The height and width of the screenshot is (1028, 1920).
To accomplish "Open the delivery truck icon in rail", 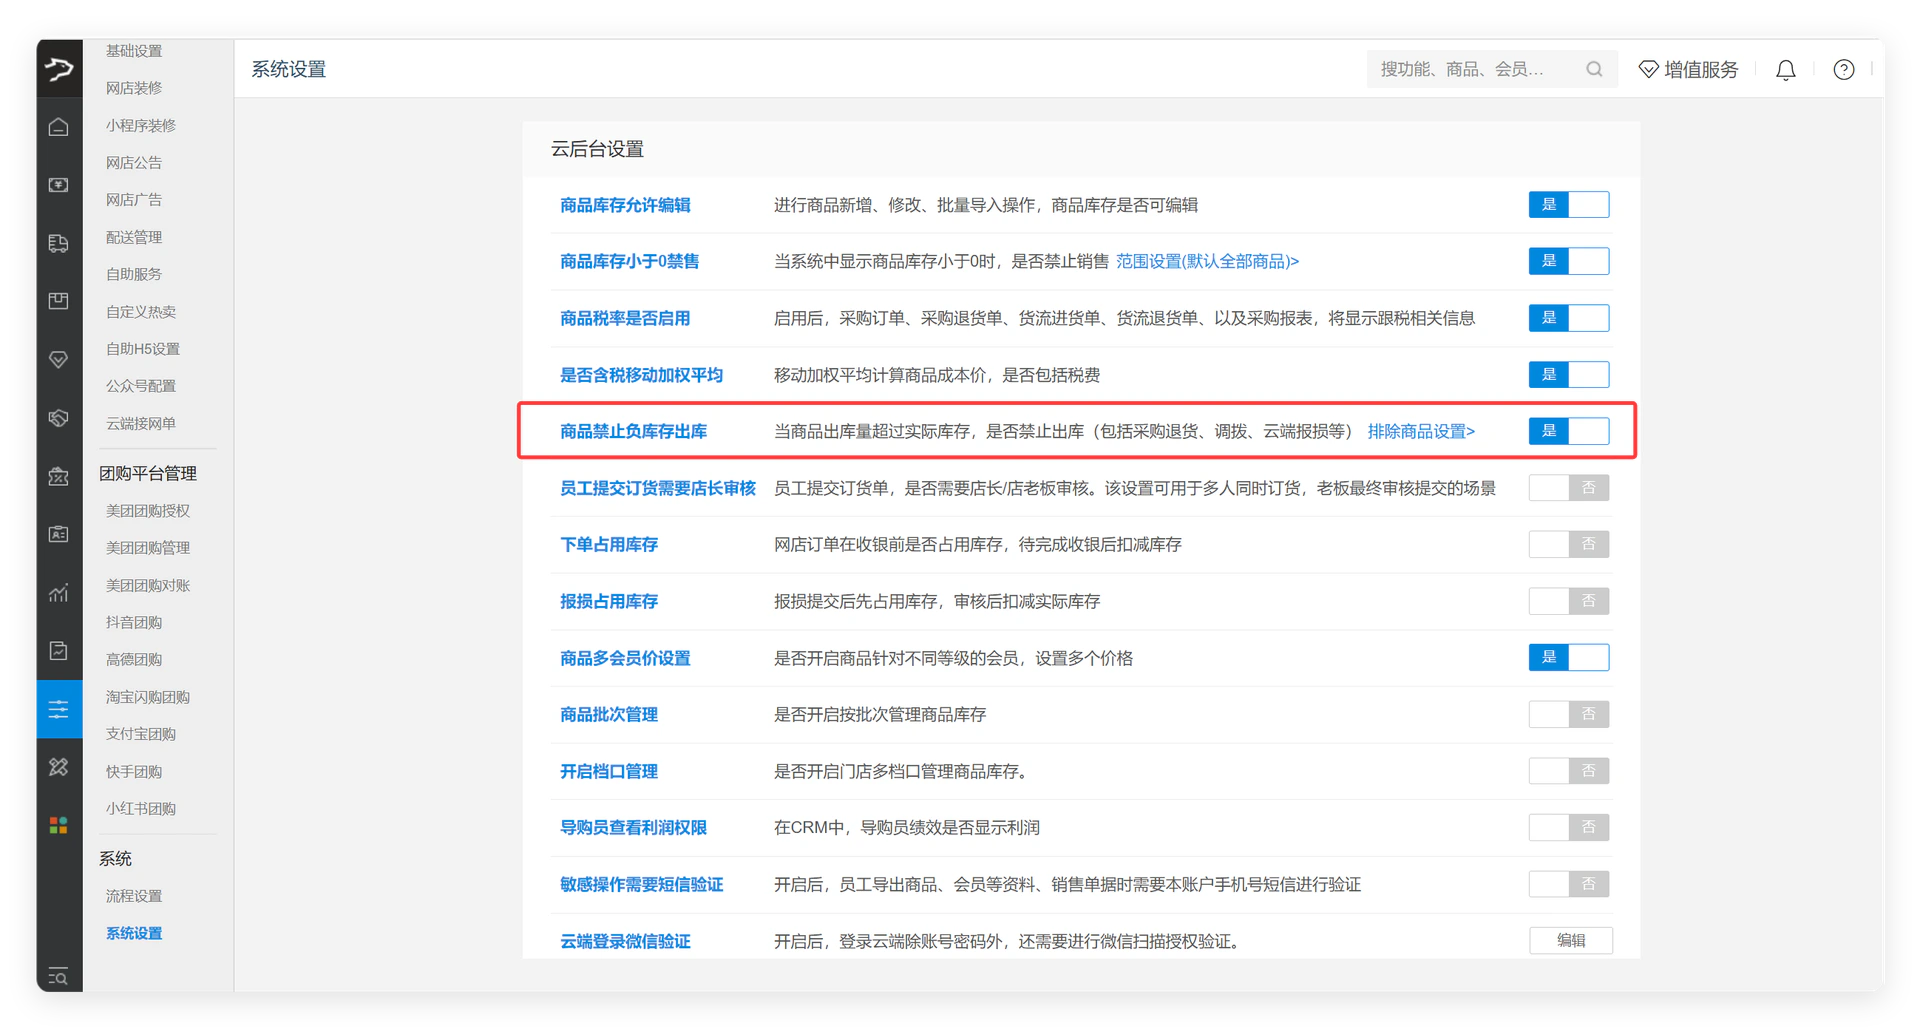I will click(59, 243).
